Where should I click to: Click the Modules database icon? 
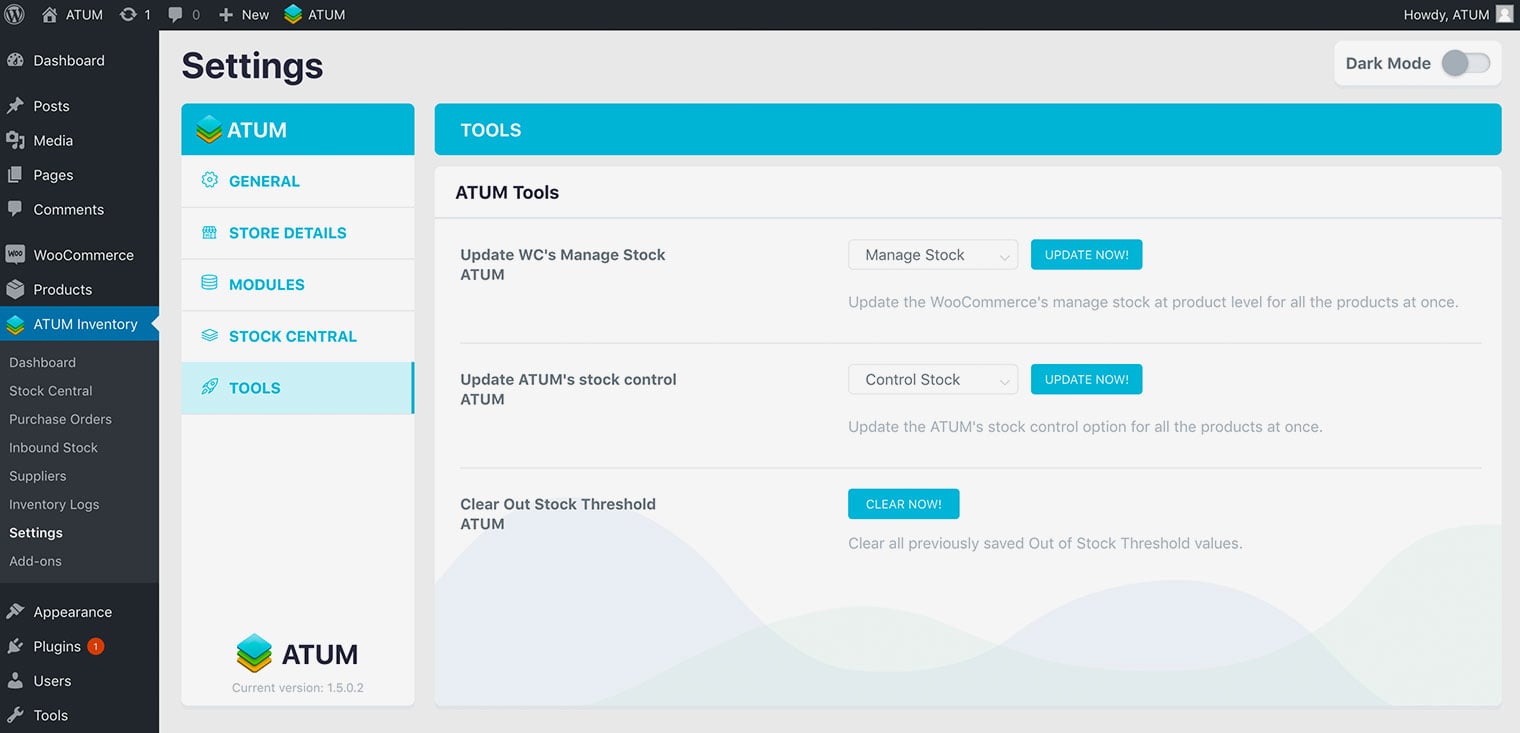pyautogui.click(x=209, y=284)
